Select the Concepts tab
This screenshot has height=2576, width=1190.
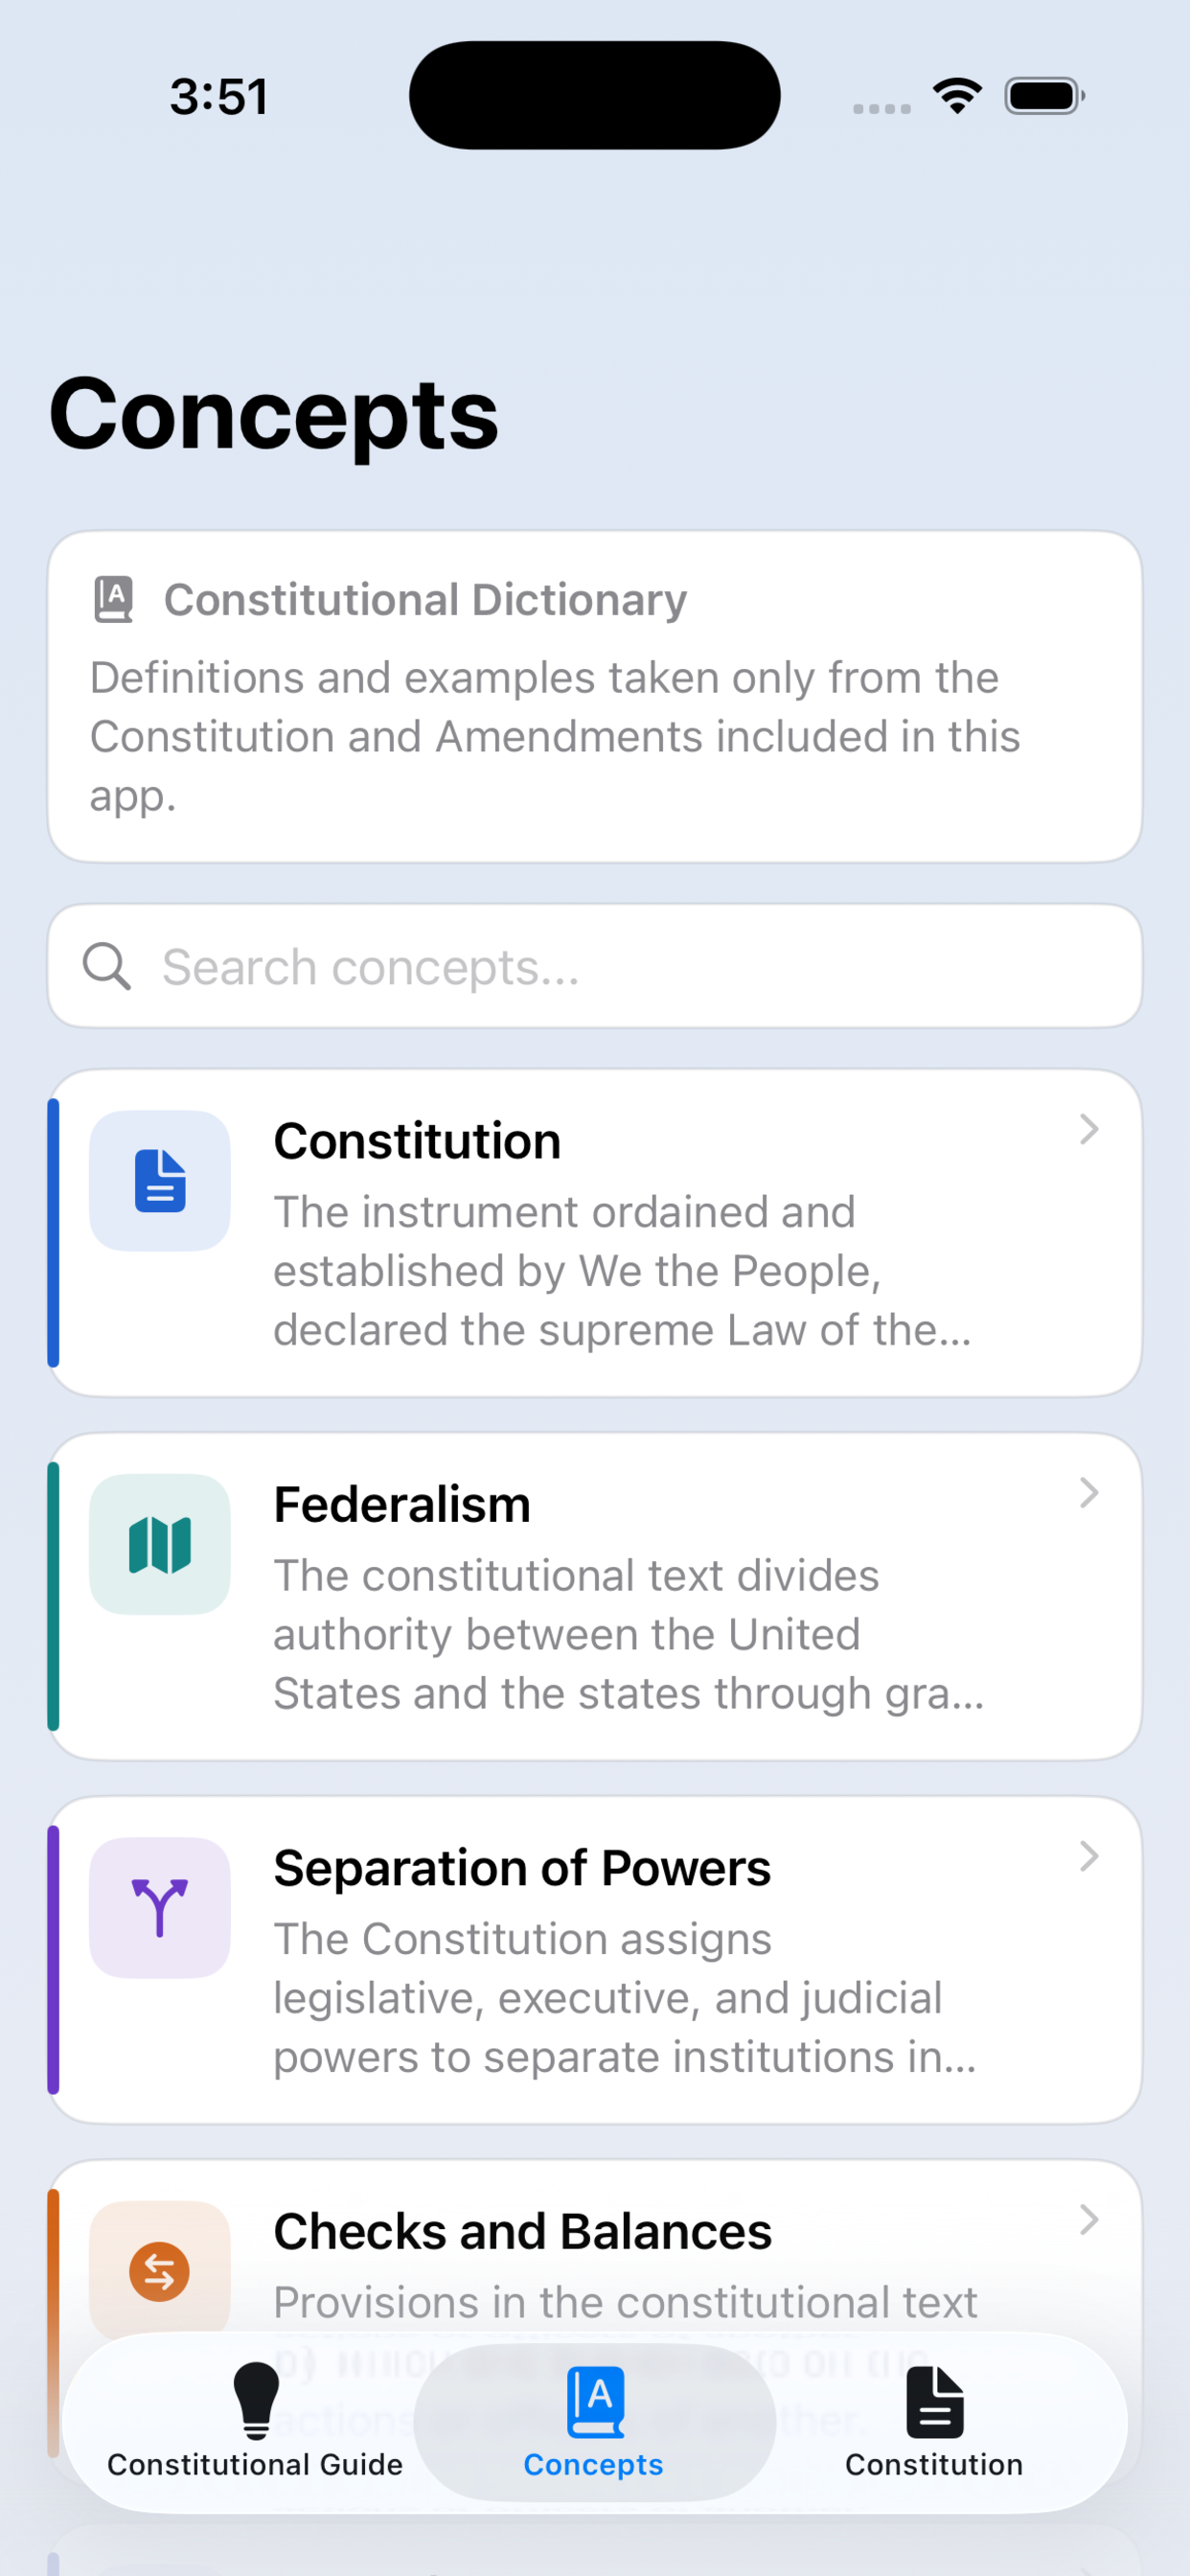594,2423
